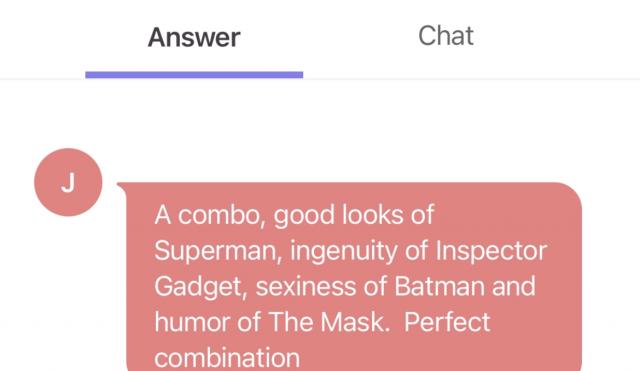
Task: Switch to the Chat tab
Action: click(446, 36)
